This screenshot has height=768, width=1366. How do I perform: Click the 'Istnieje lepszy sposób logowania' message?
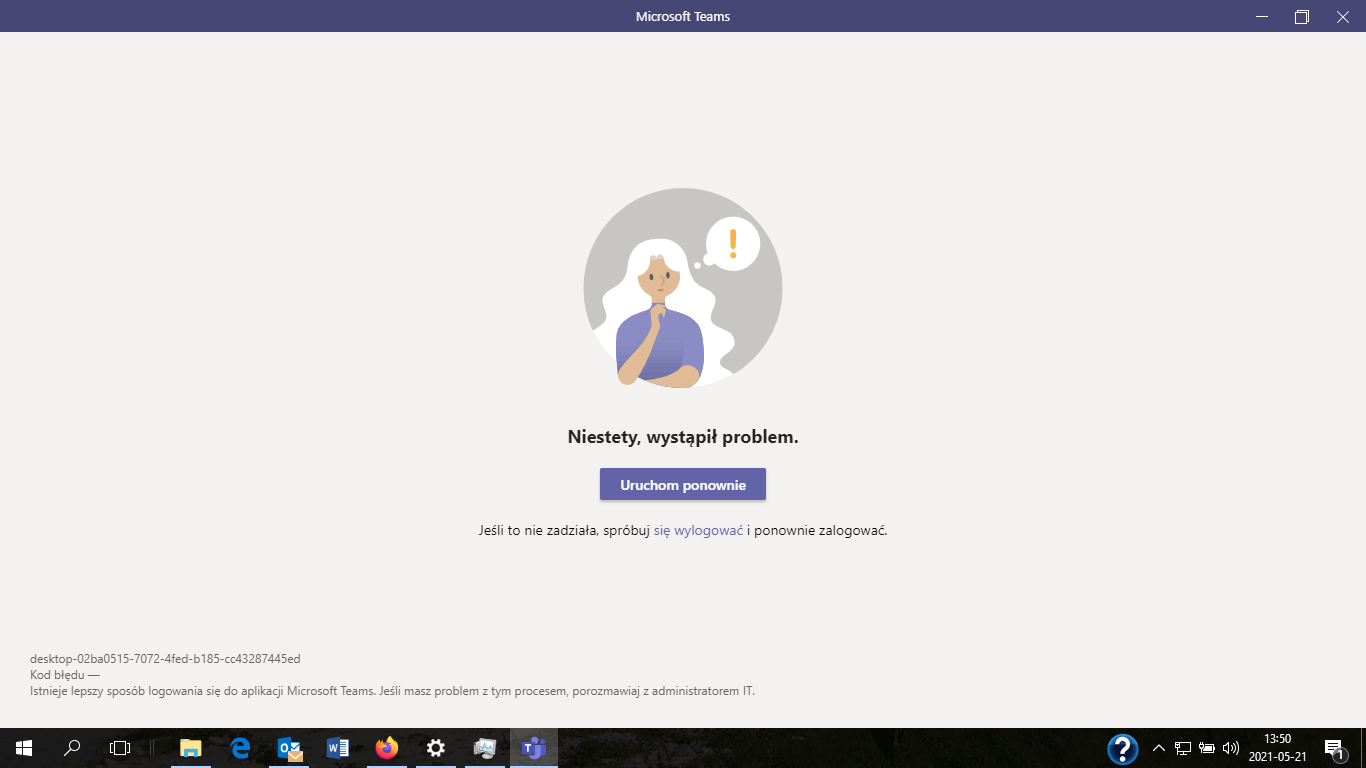(x=392, y=691)
